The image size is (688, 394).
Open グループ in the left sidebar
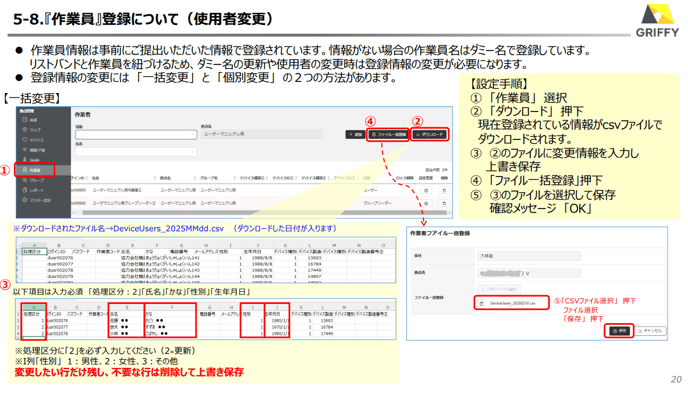[x=34, y=180]
